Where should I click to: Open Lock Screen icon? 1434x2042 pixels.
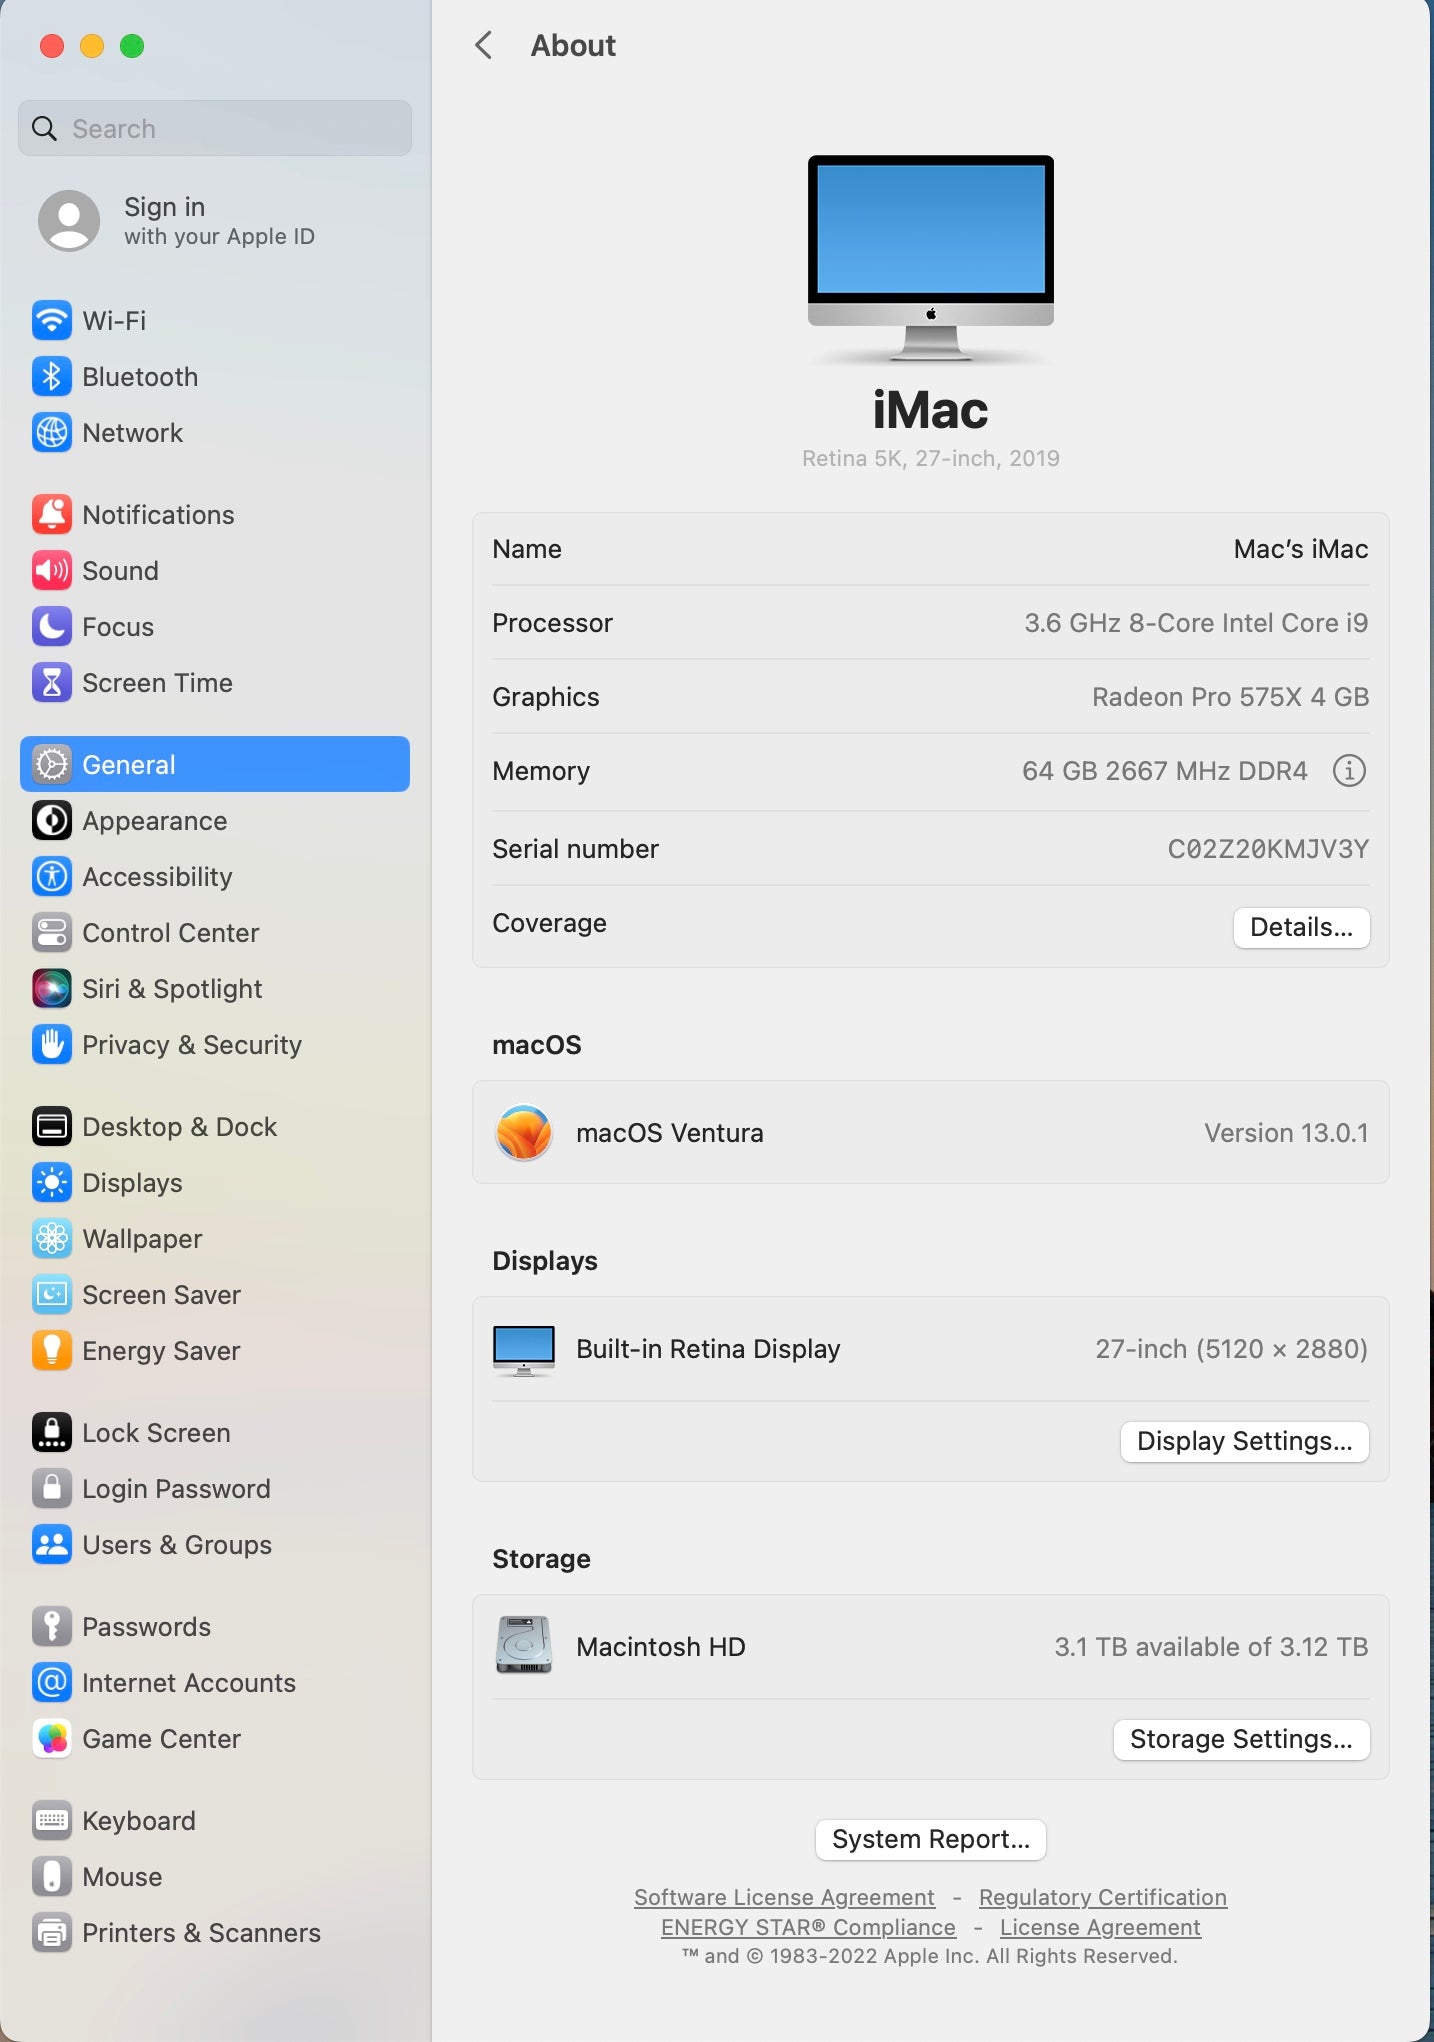pyautogui.click(x=52, y=1433)
